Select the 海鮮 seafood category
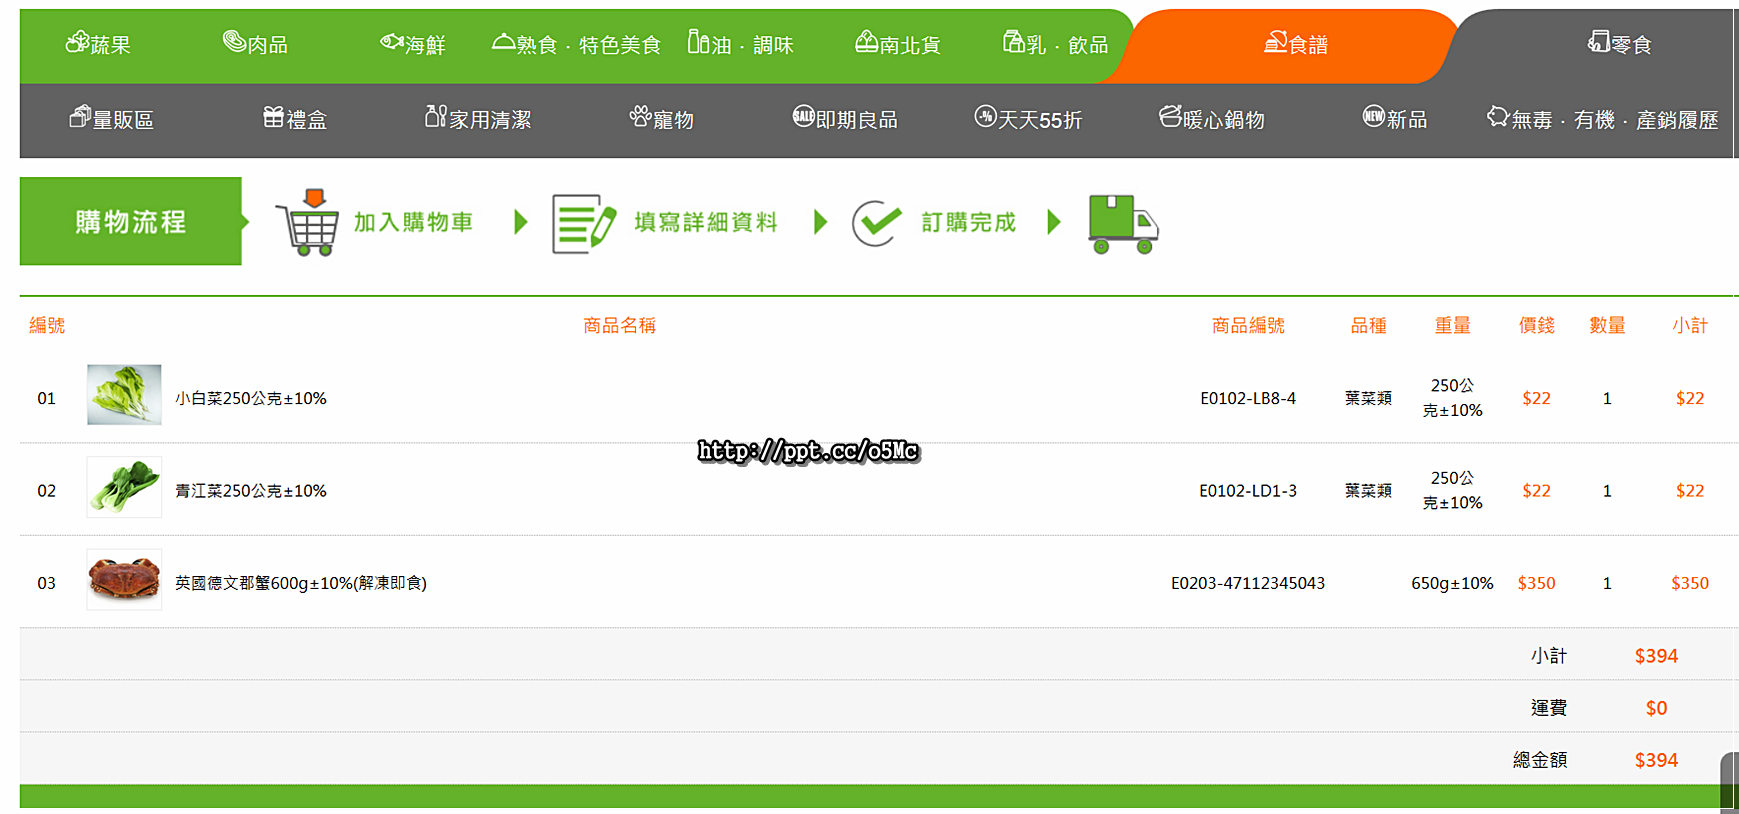 coord(412,44)
